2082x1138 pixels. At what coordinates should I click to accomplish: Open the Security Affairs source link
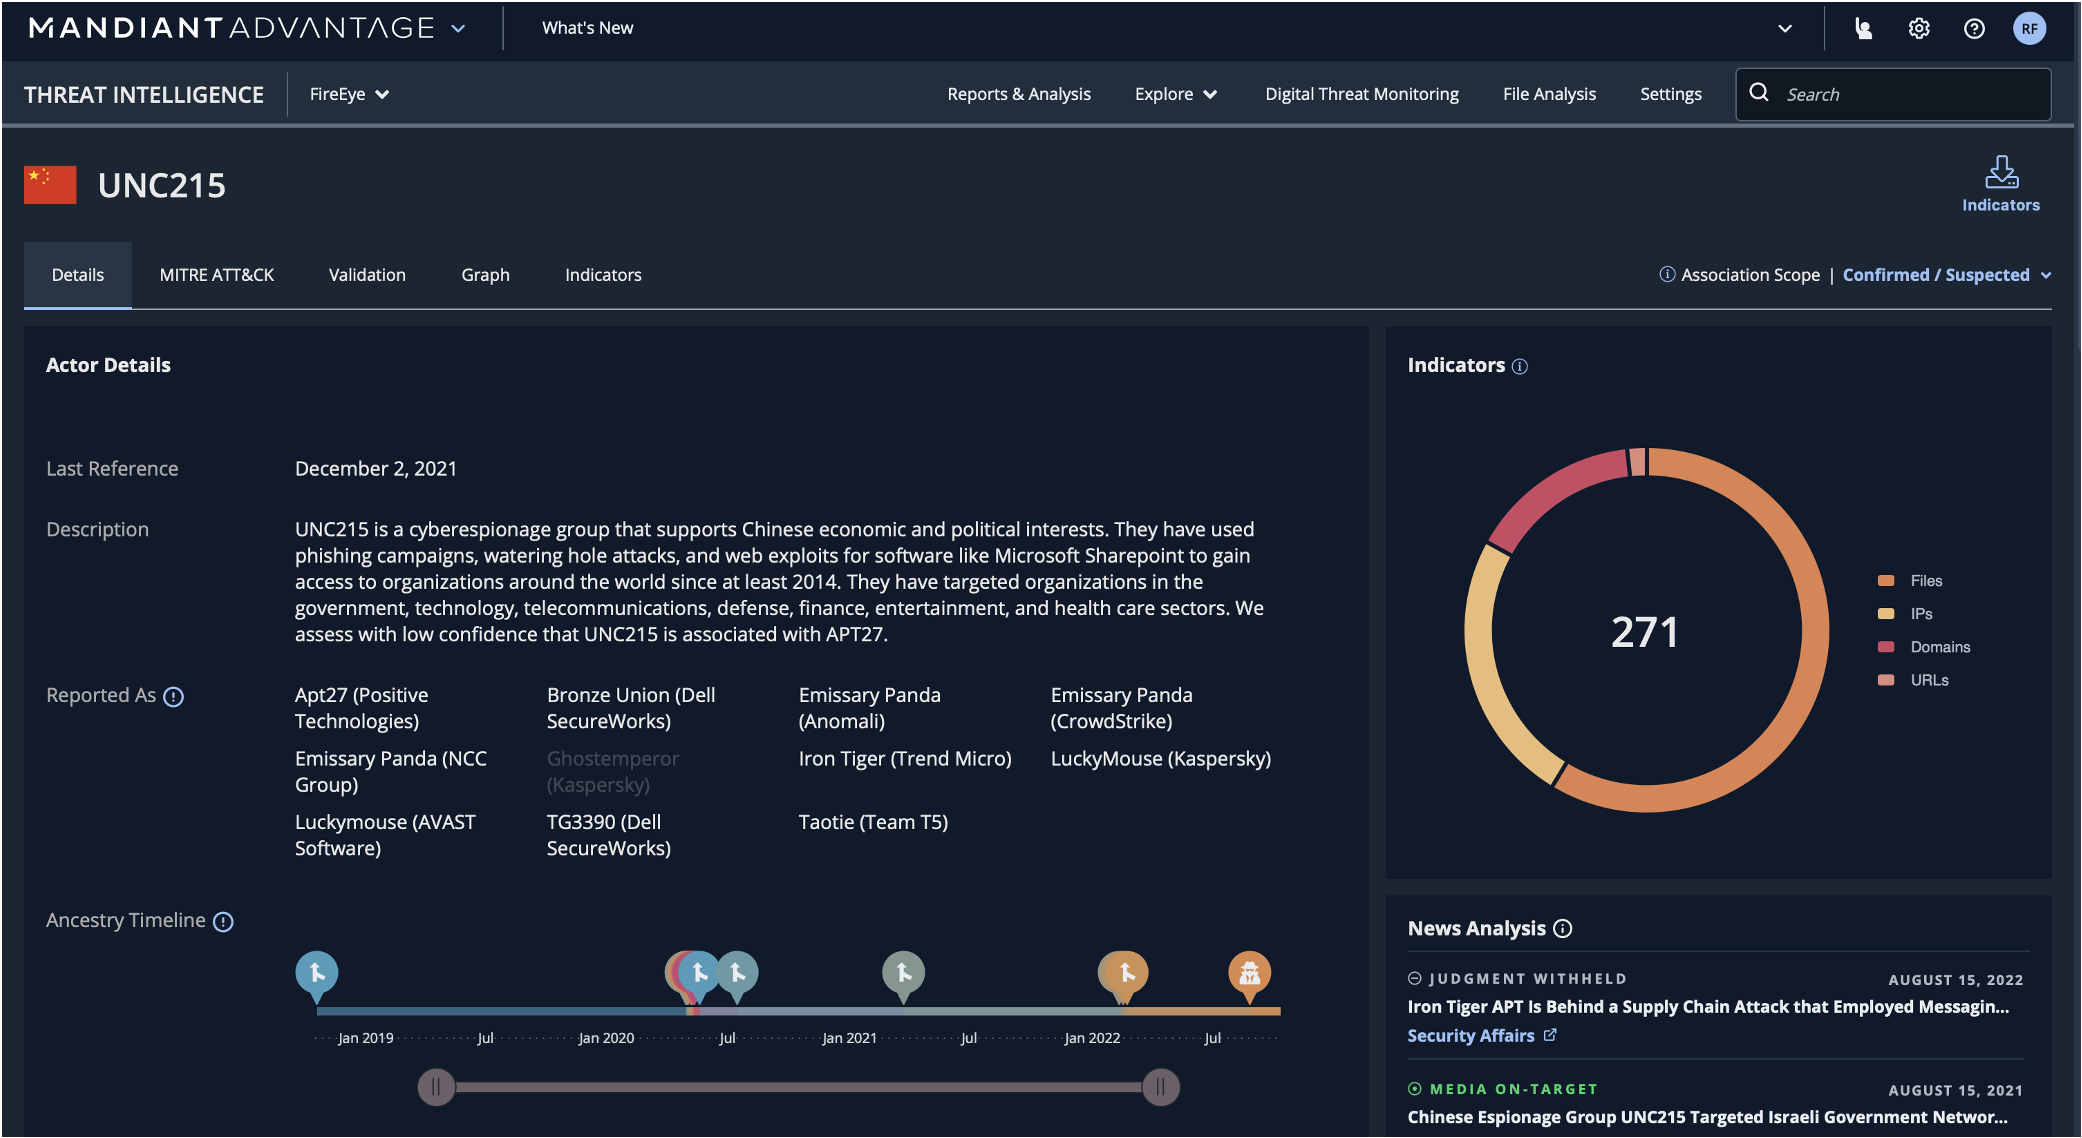(x=1471, y=1036)
